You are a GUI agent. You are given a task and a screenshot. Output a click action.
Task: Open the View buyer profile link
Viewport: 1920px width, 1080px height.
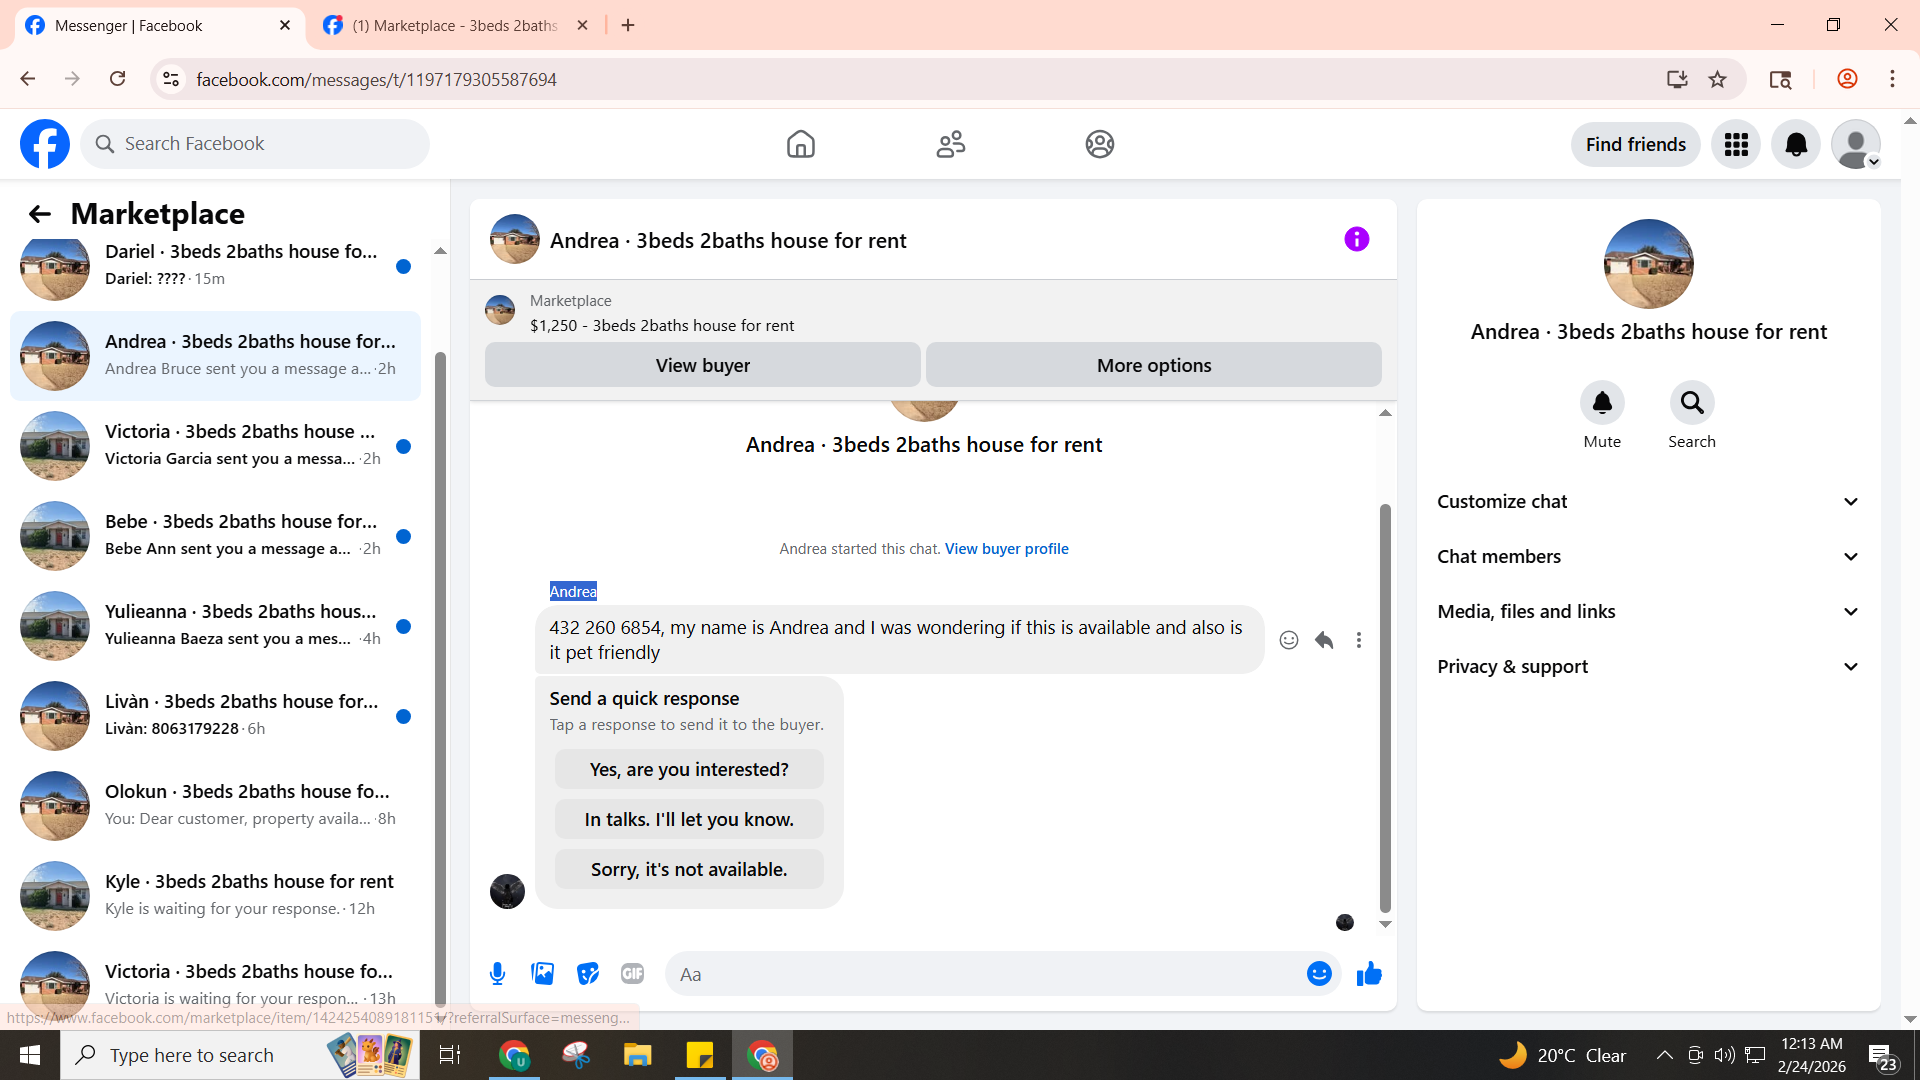(1006, 549)
